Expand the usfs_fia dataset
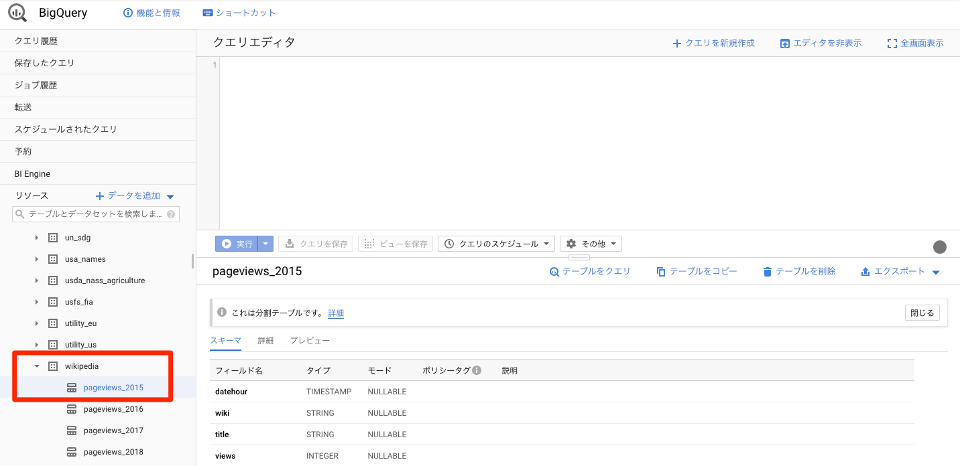 click(36, 302)
